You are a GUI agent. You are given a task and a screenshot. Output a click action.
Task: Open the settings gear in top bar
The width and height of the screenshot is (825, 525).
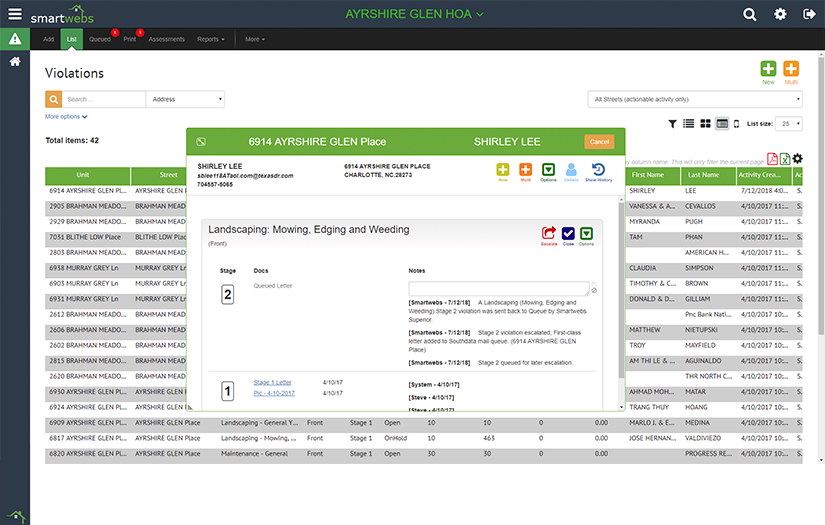click(780, 14)
